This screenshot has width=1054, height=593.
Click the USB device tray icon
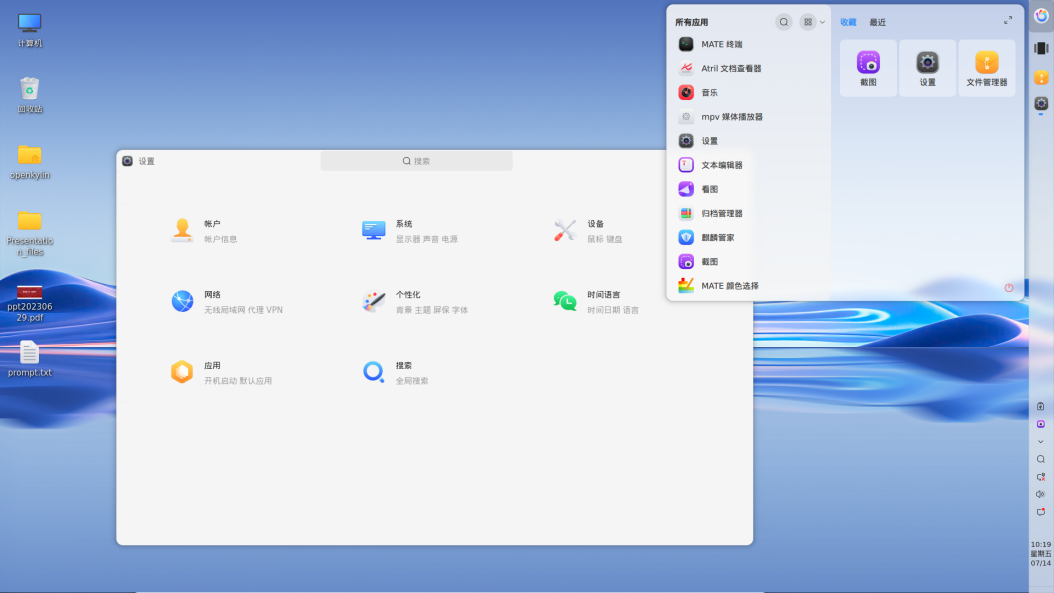1041,406
